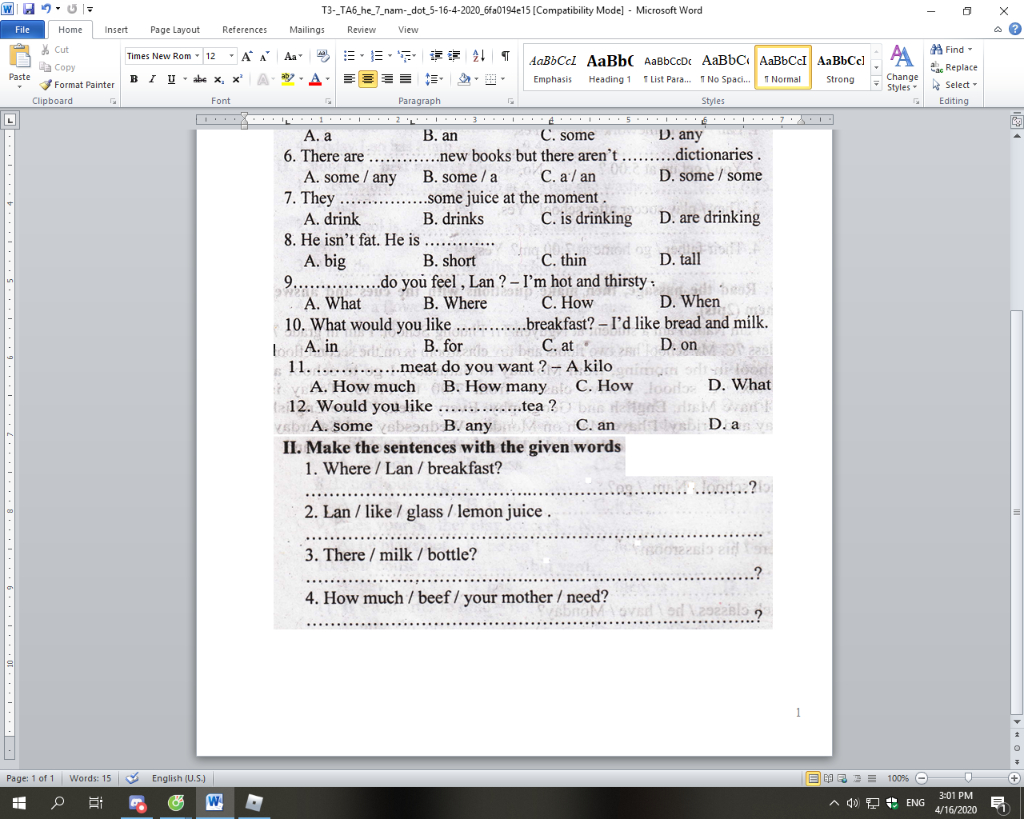Click the Windows Start button
This screenshot has height=819, width=1024.
click(19, 803)
